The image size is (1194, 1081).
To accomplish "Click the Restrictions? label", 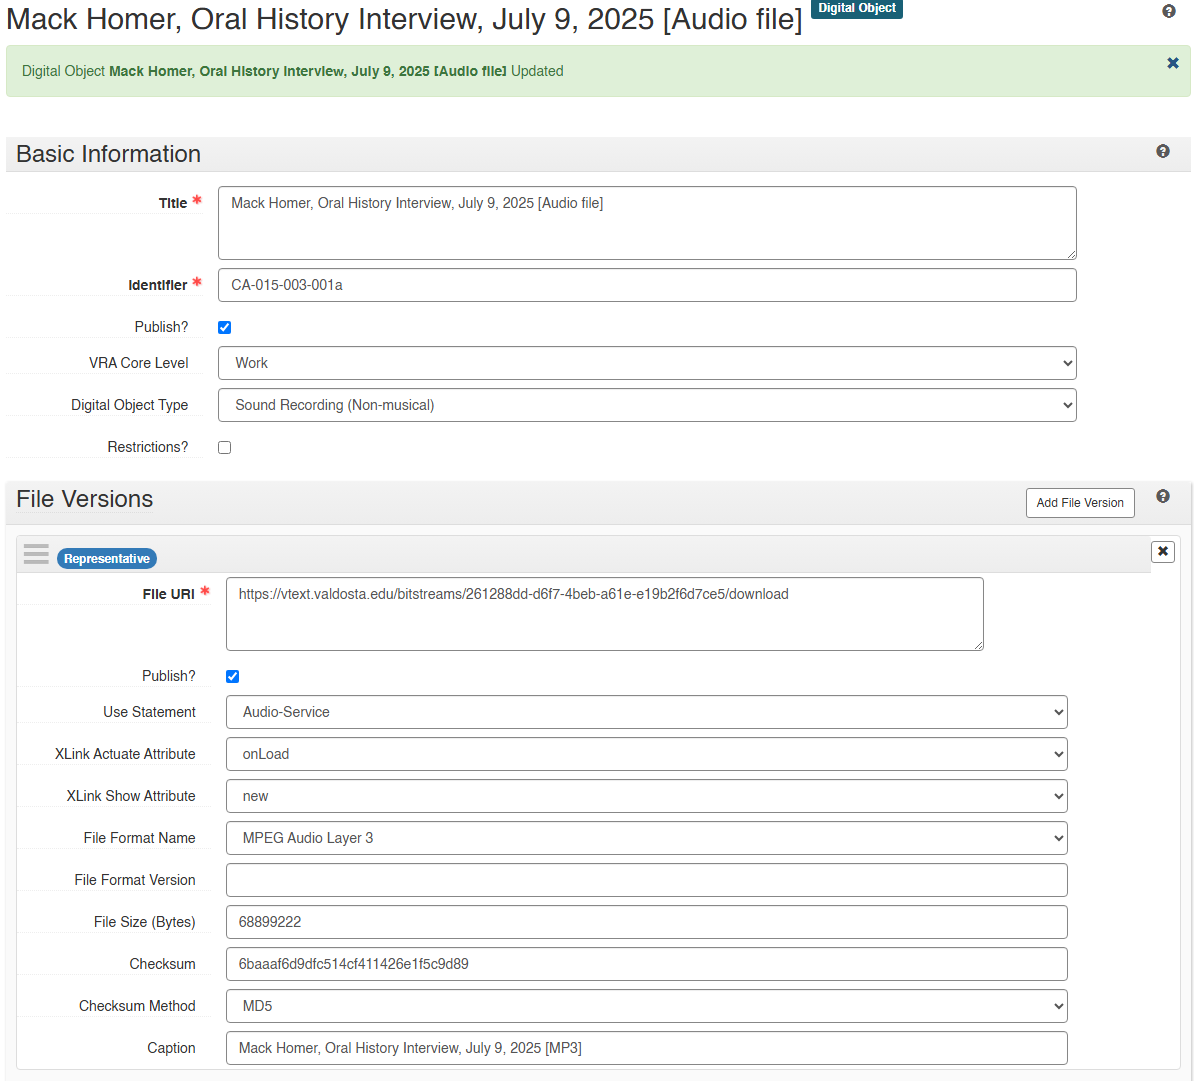I will click(x=148, y=447).
